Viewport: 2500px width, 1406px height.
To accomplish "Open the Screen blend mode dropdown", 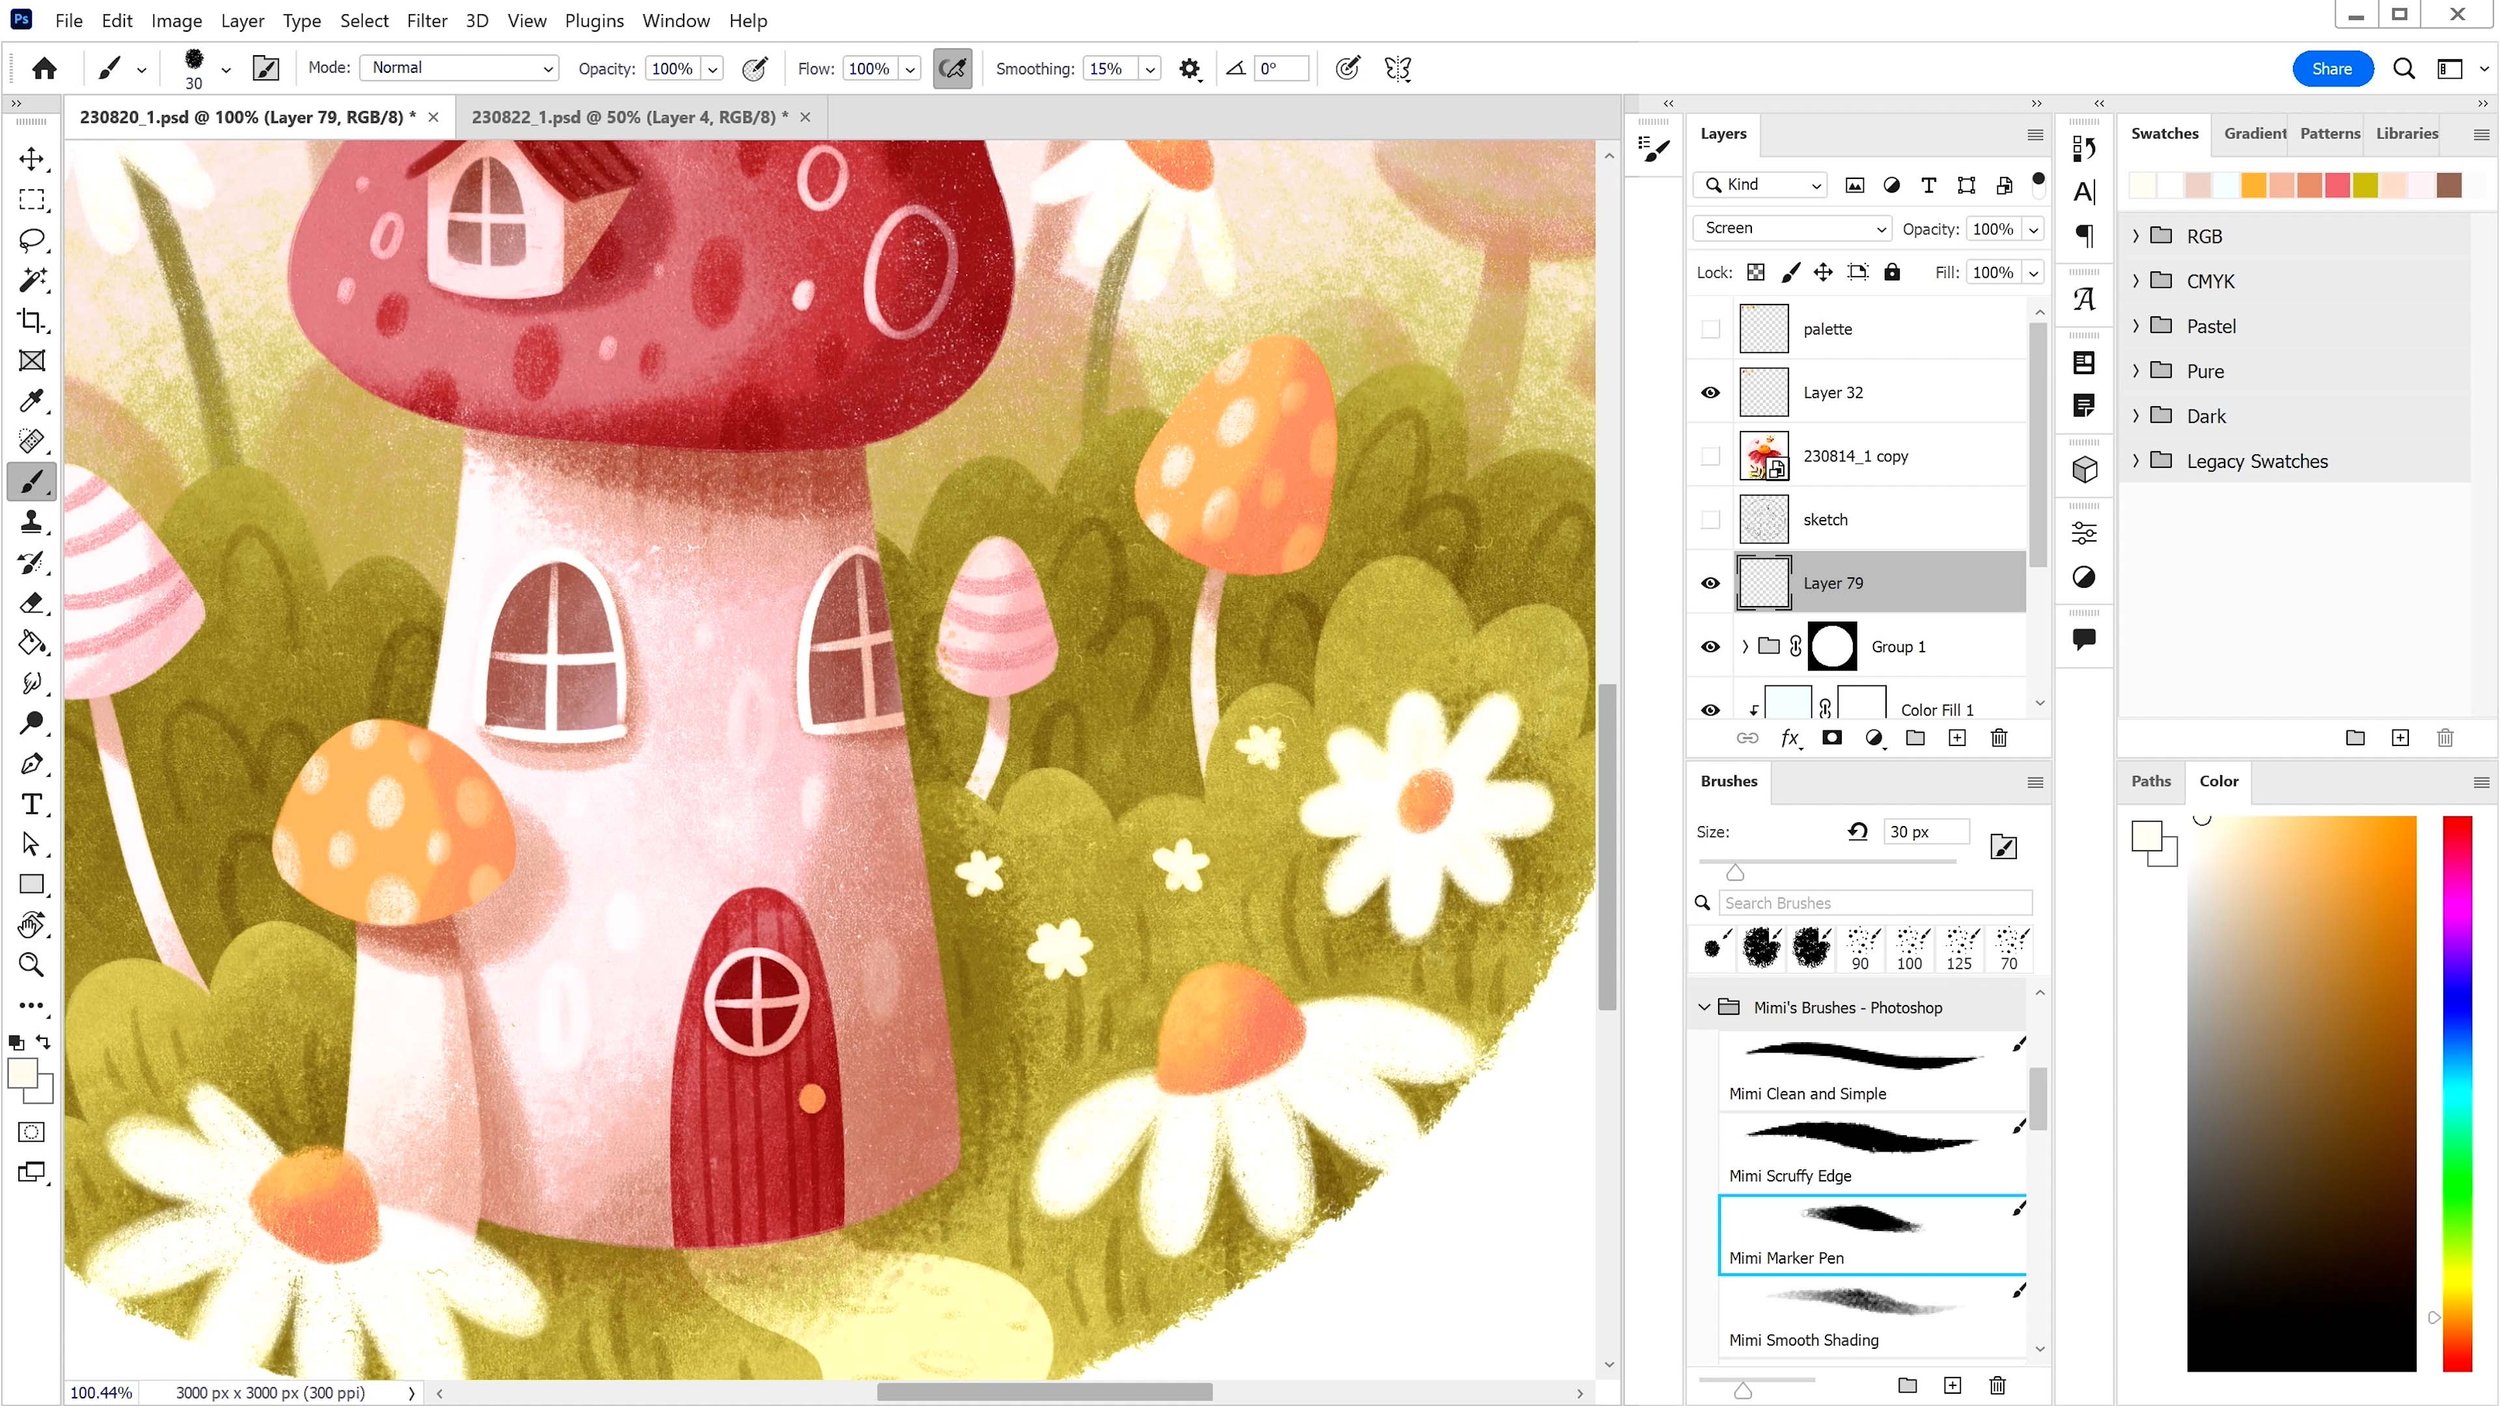I will (x=1791, y=228).
